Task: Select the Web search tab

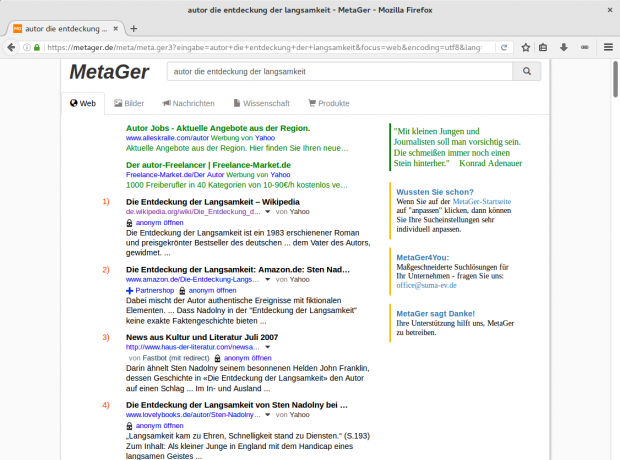Action: coord(83,104)
